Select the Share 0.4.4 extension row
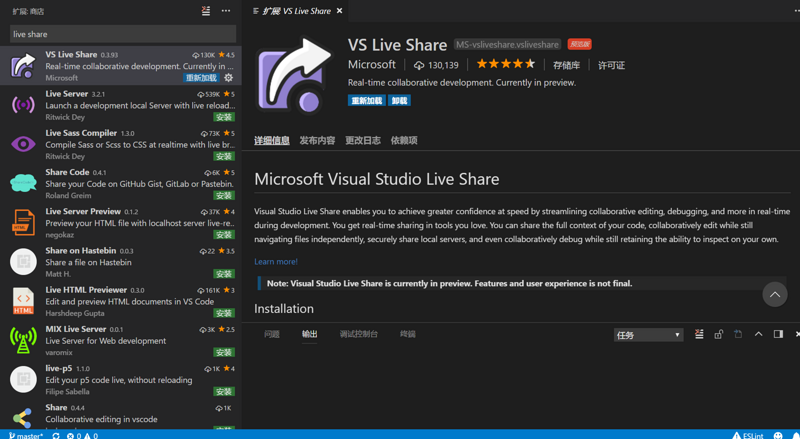The height and width of the screenshot is (439, 800). tap(121, 414)
